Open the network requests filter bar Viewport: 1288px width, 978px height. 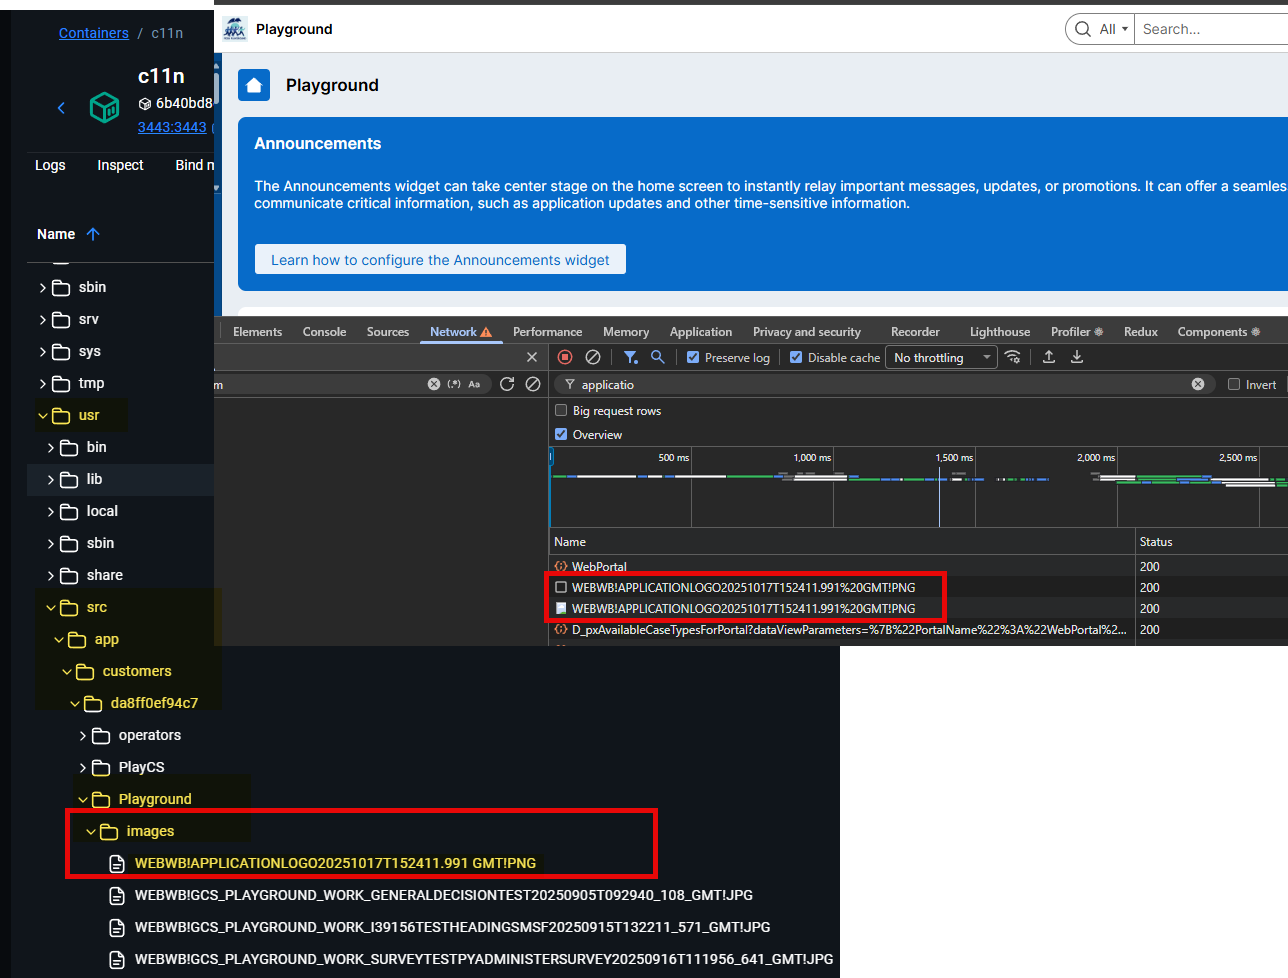click(x=630, y=357)
